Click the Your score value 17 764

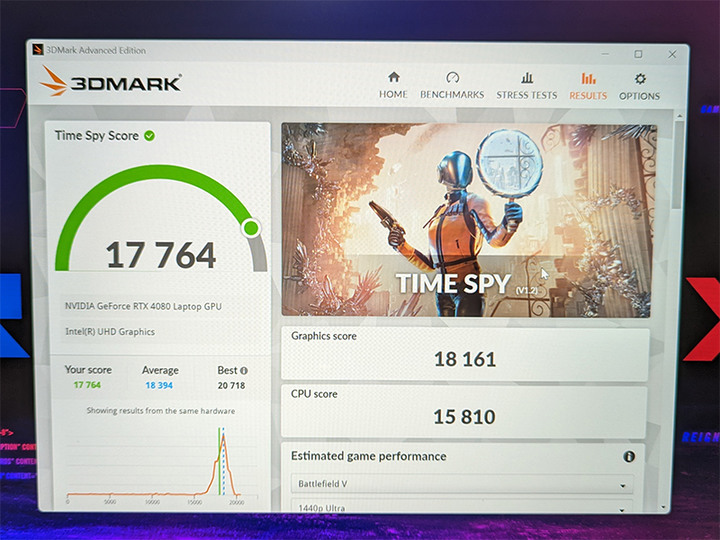(x=87, y=385)
